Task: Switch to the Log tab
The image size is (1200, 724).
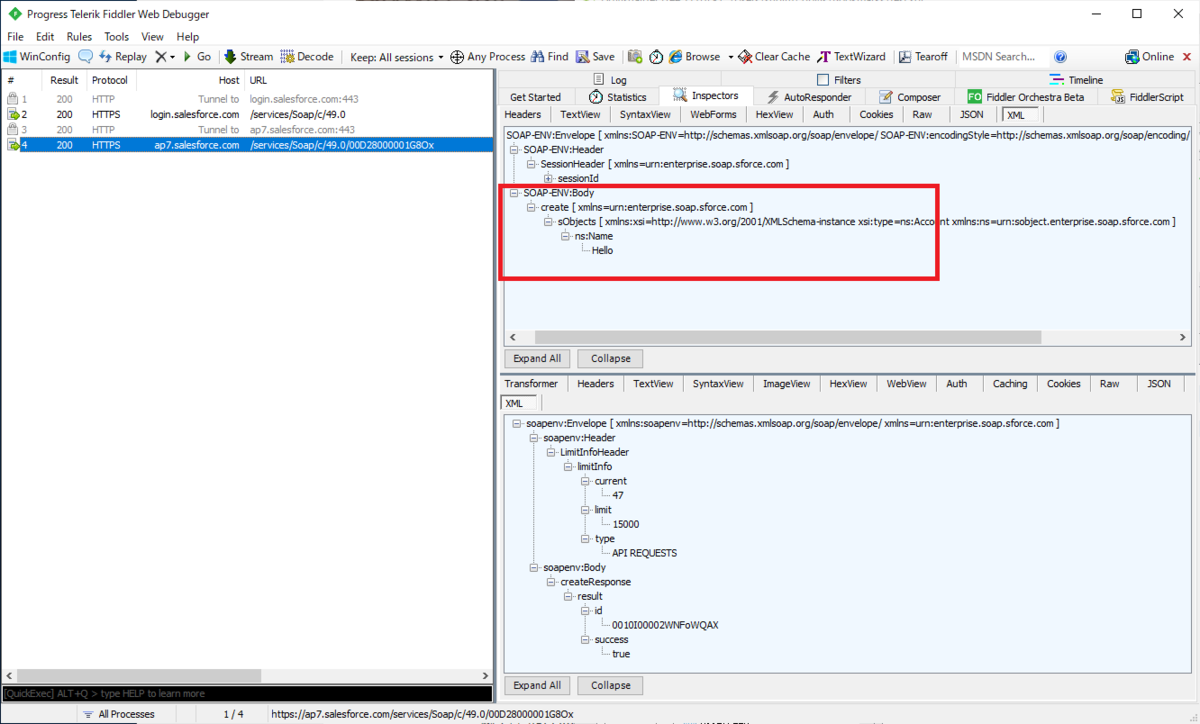Action: [610, 80]
